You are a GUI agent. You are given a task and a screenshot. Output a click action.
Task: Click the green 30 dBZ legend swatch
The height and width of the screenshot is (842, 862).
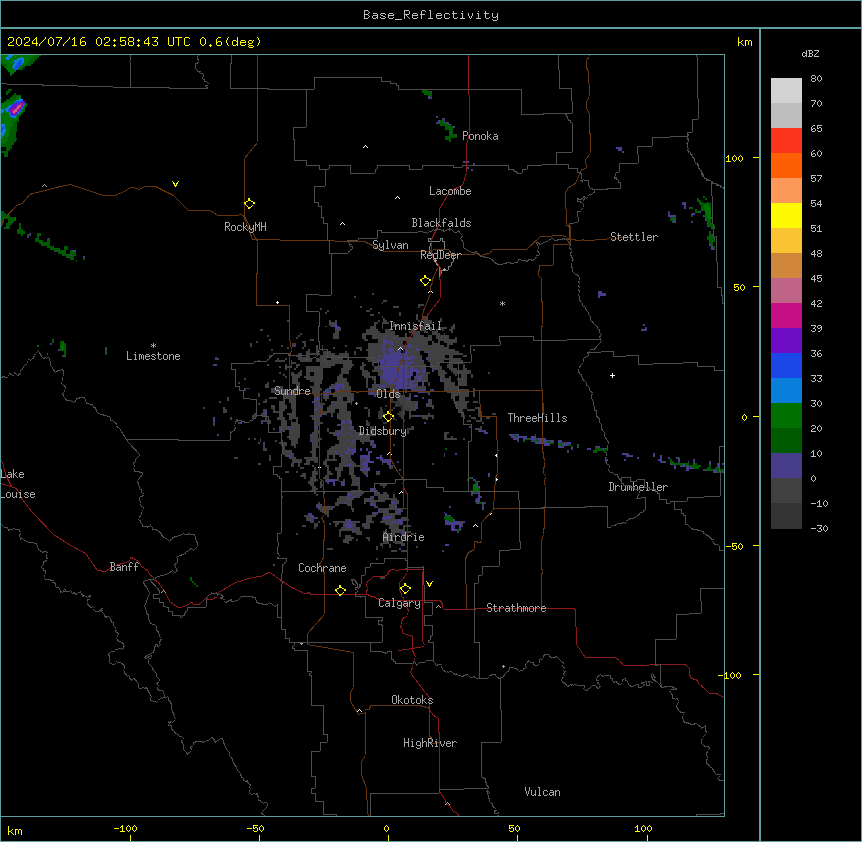coord(786,416)
